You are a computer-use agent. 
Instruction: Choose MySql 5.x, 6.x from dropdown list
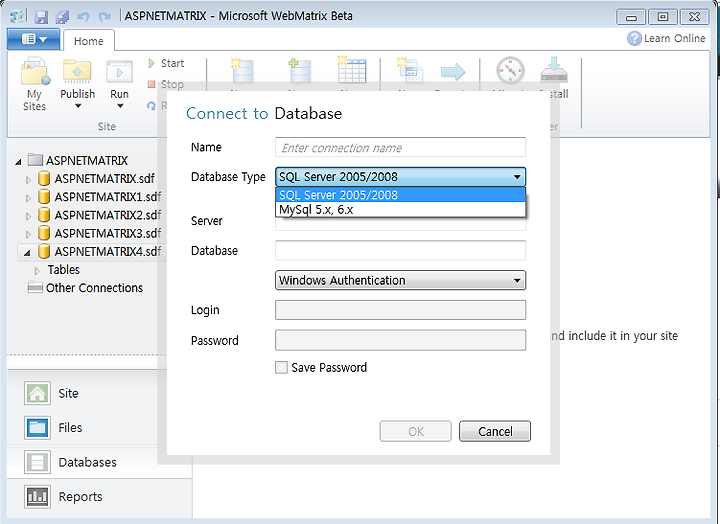point(400,209)
